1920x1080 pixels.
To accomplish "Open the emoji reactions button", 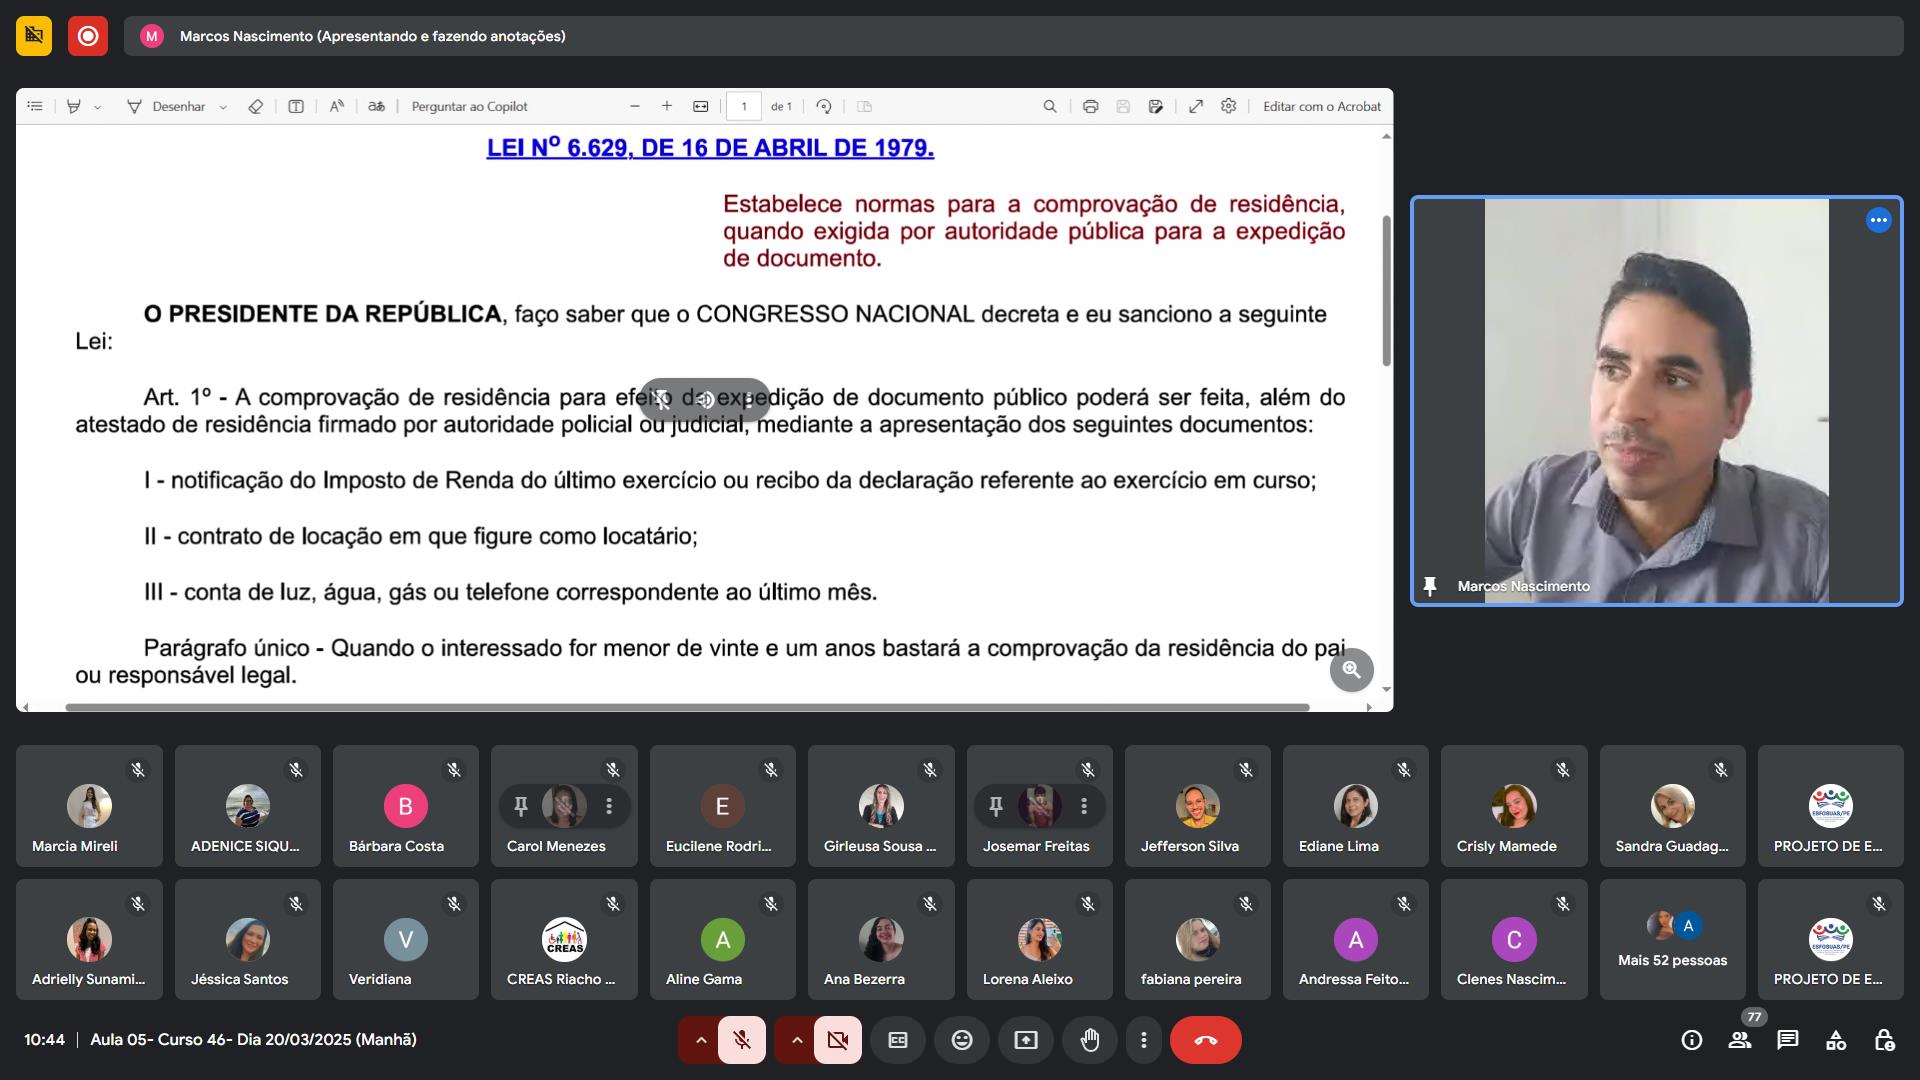I will [962, 1040].
